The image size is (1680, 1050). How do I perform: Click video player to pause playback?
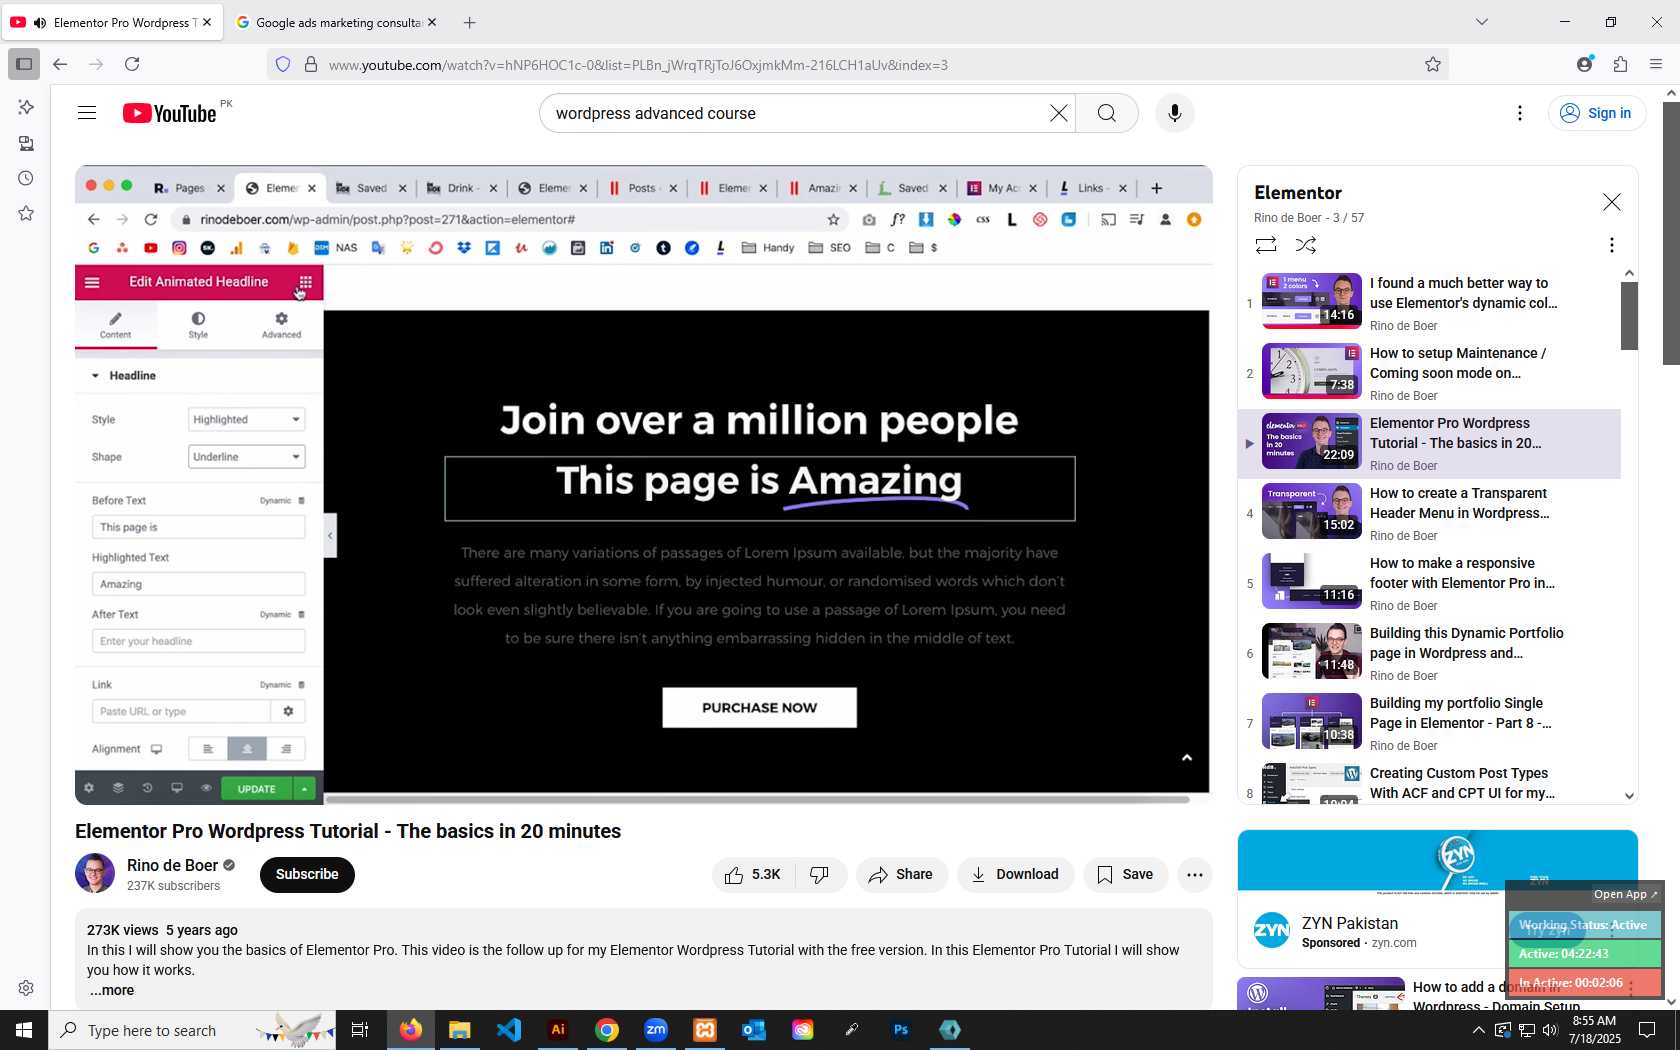tap(644, 485)
